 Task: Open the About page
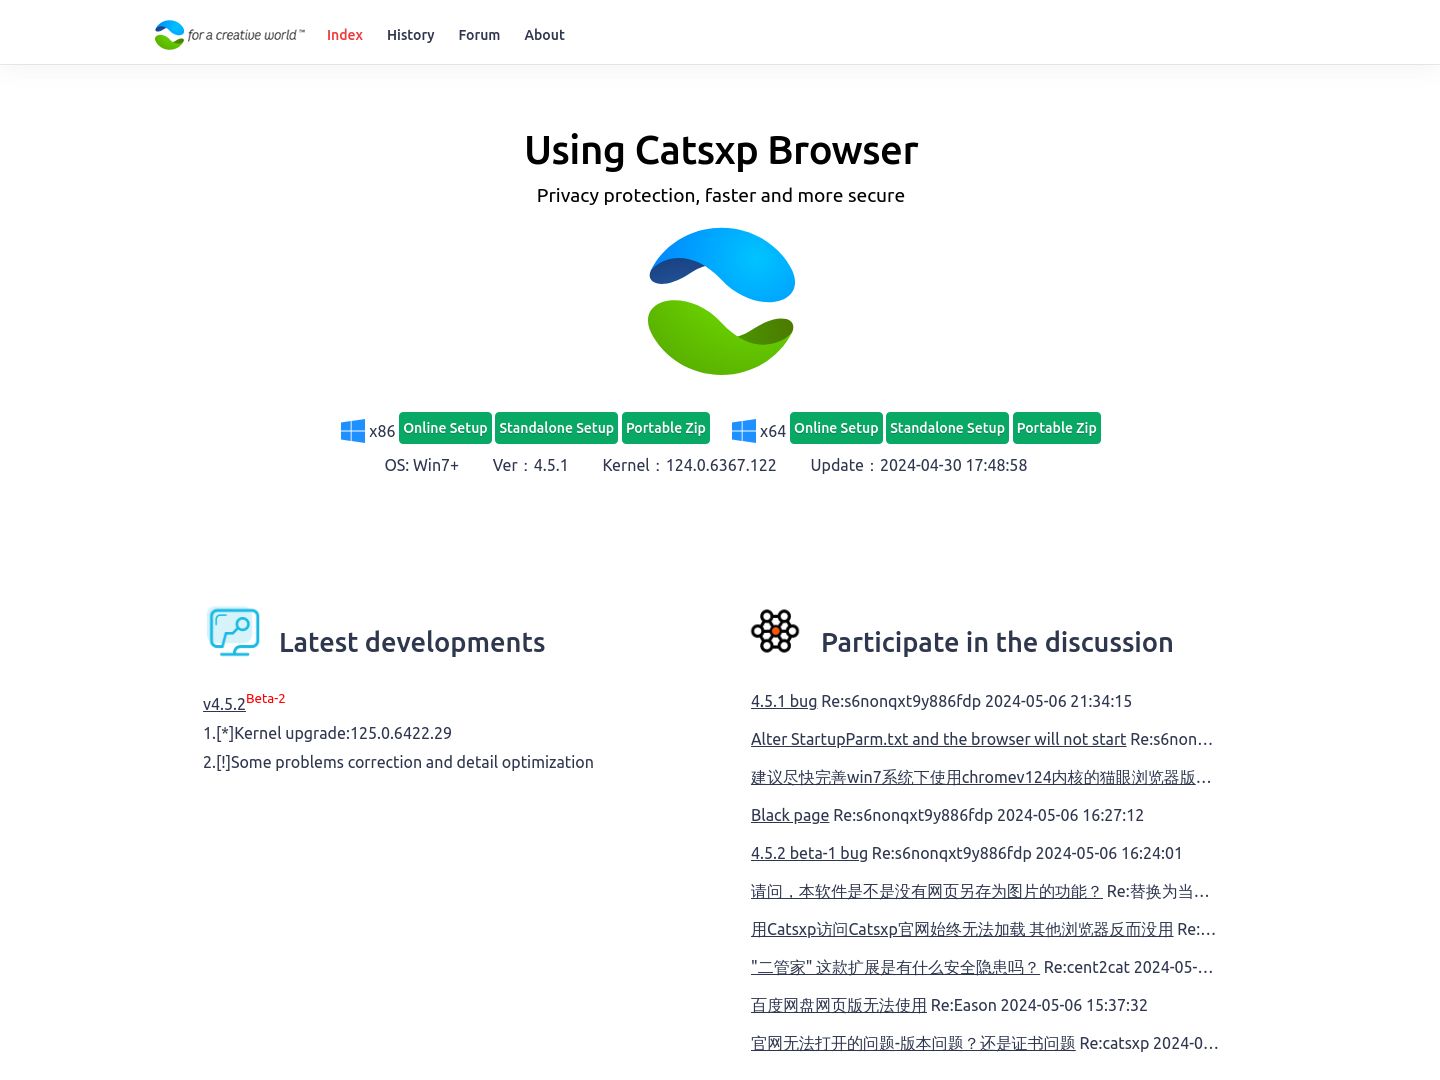tap(545, 35)
